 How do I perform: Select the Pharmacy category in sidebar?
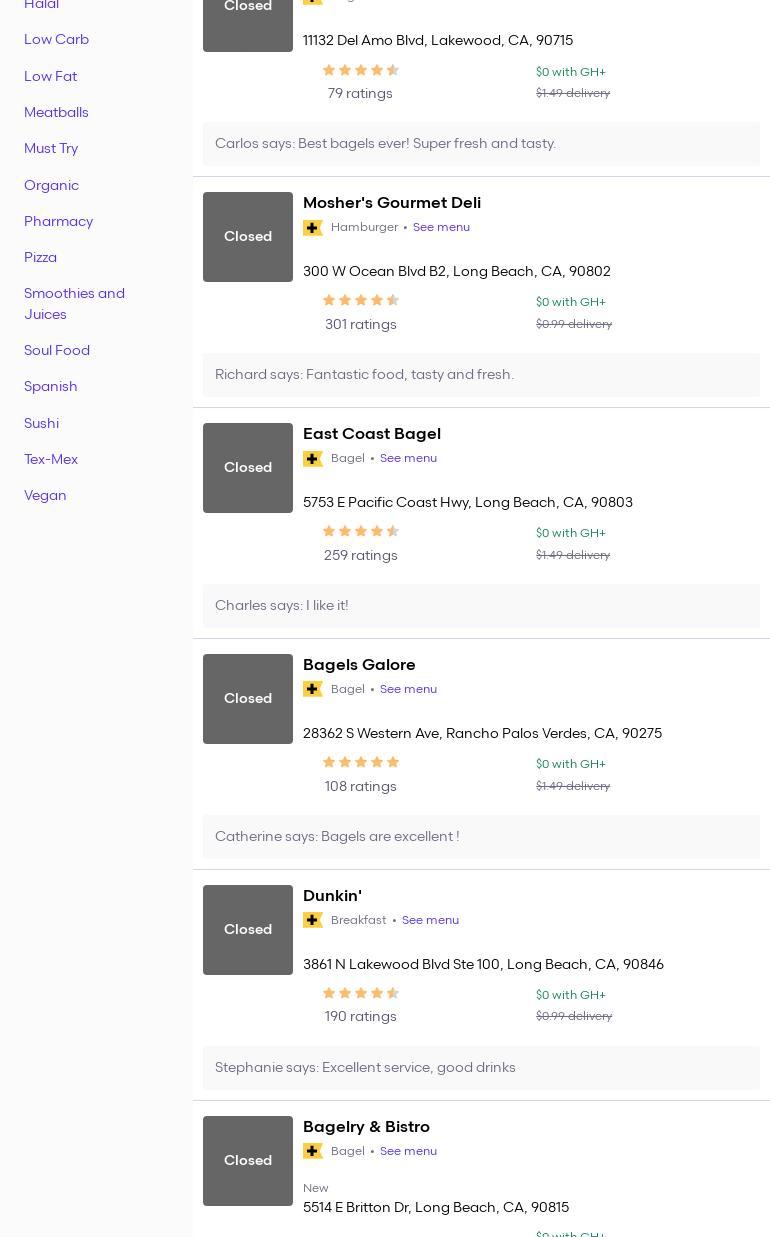coord(58,221)
